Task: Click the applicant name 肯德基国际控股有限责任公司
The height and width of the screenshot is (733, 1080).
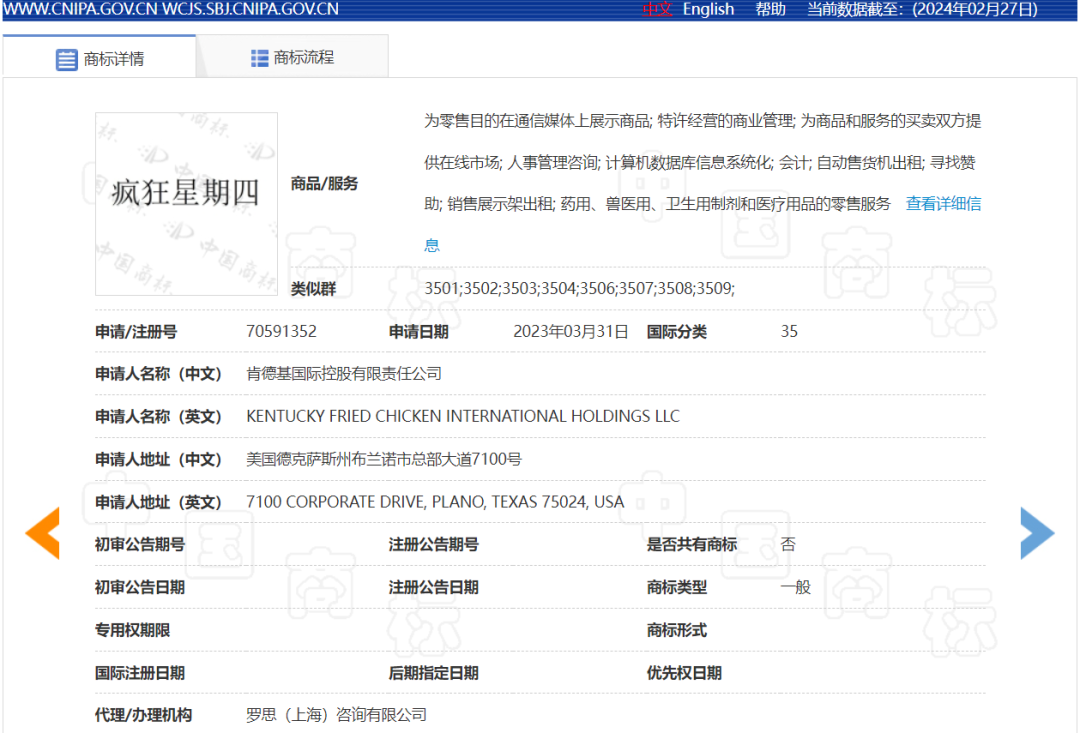Action: click(x=342, y=373)
